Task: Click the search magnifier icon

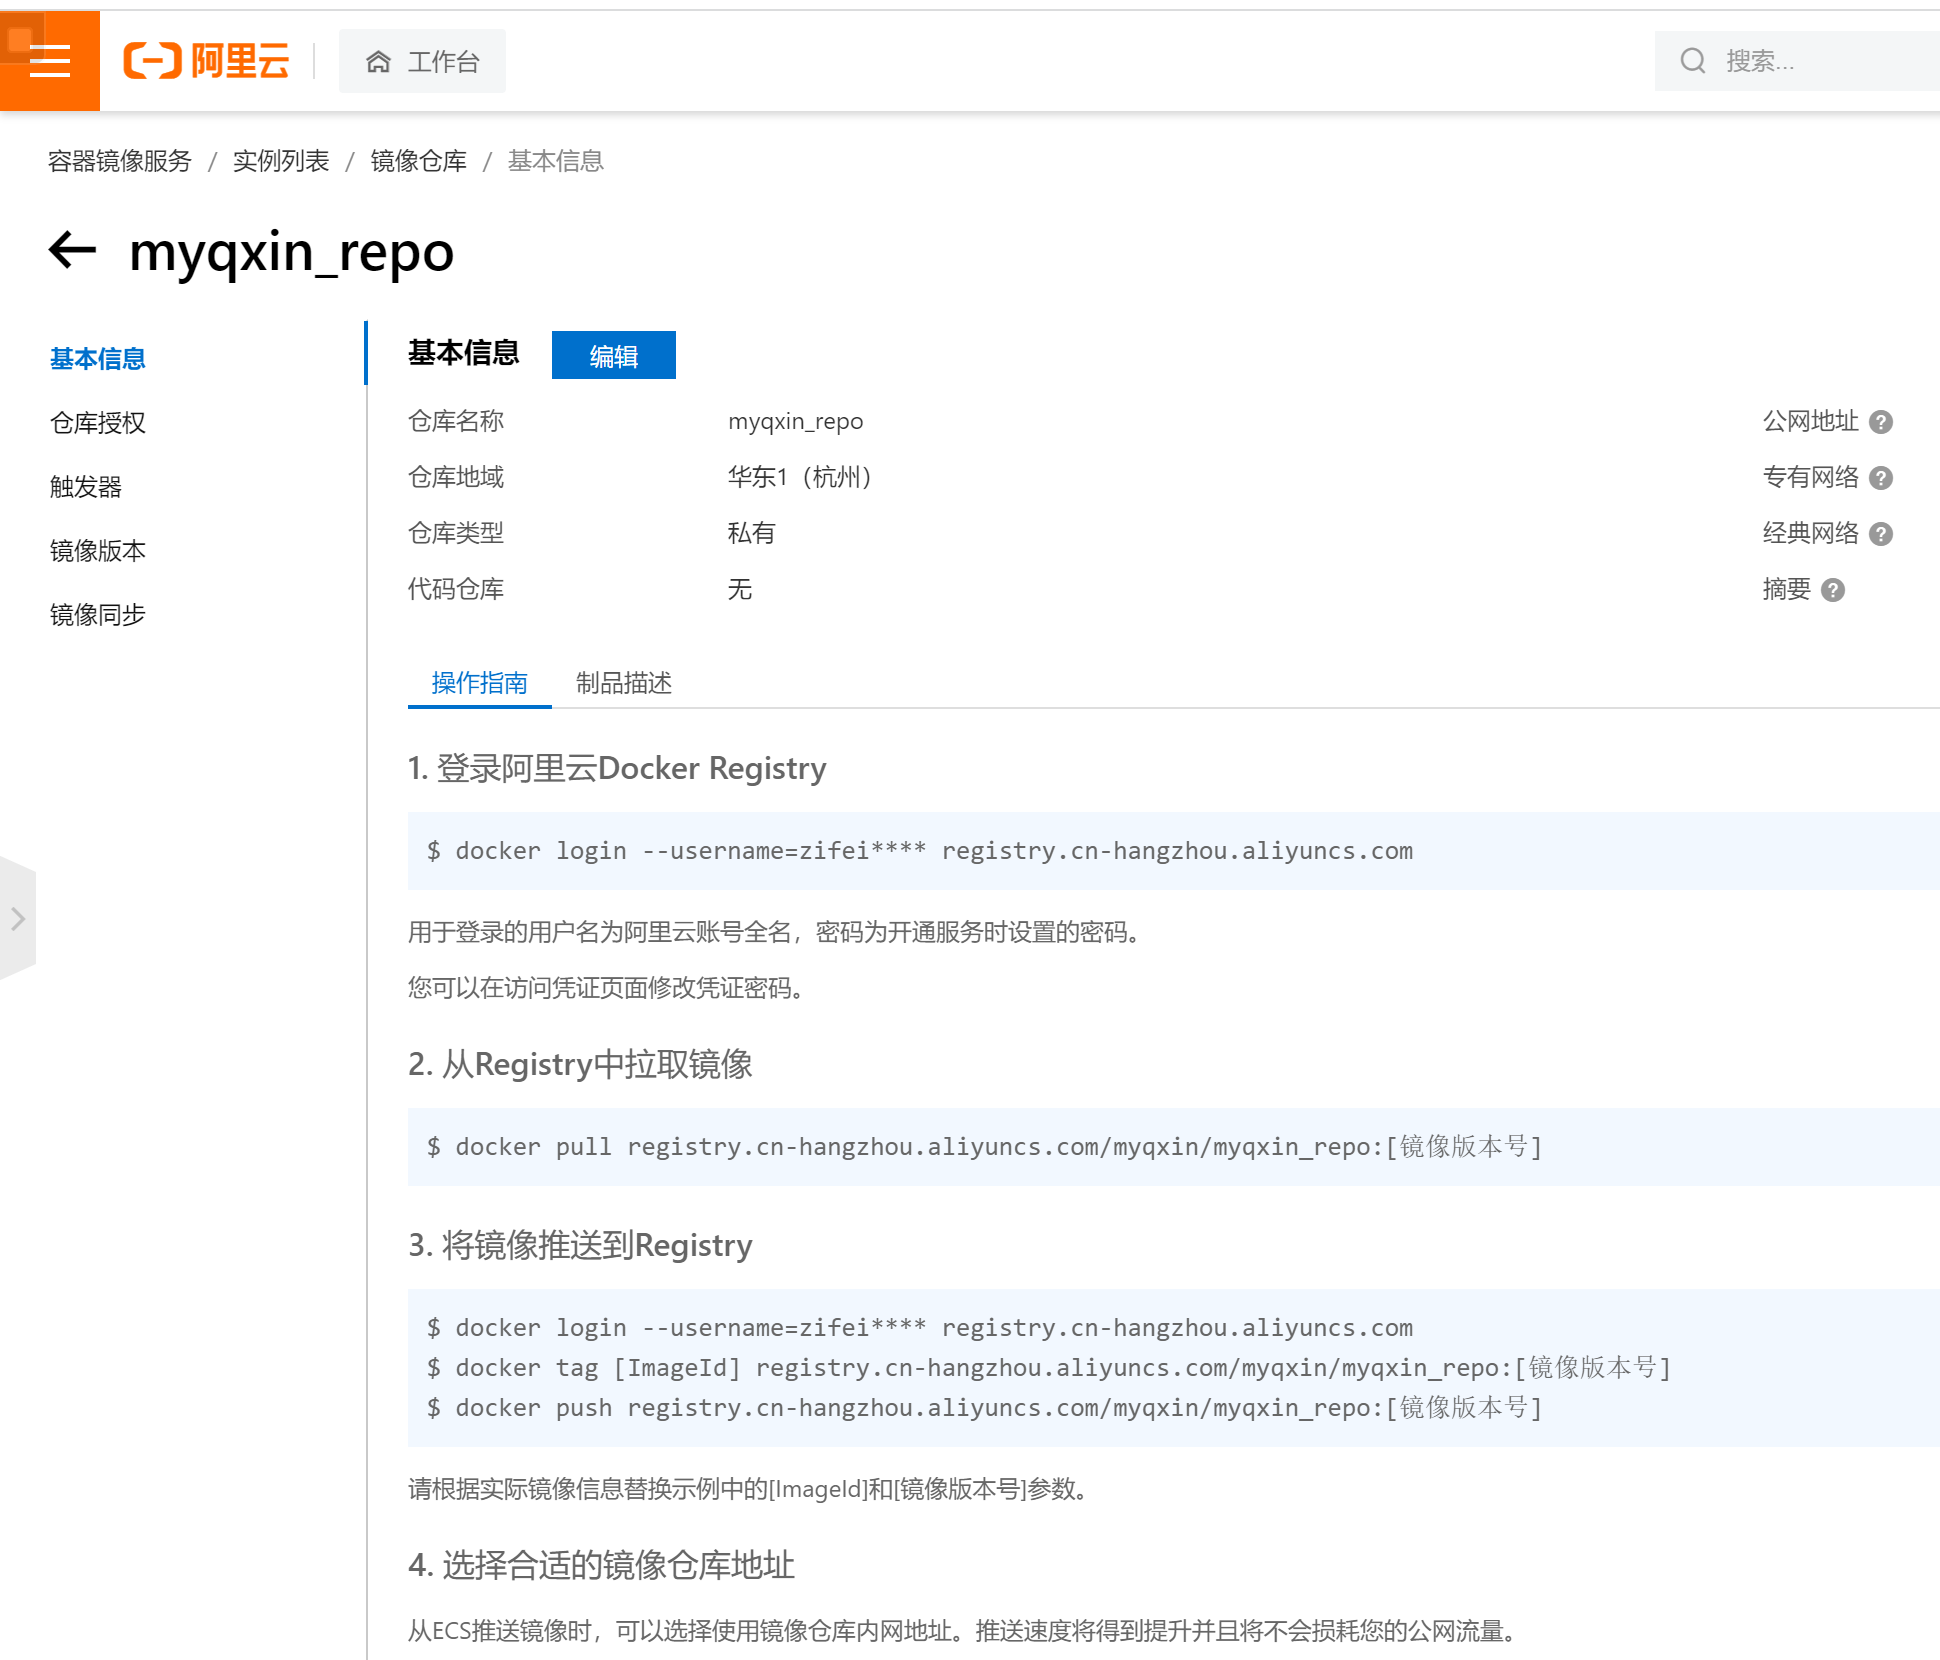Action: click(x=1692, y=61)
